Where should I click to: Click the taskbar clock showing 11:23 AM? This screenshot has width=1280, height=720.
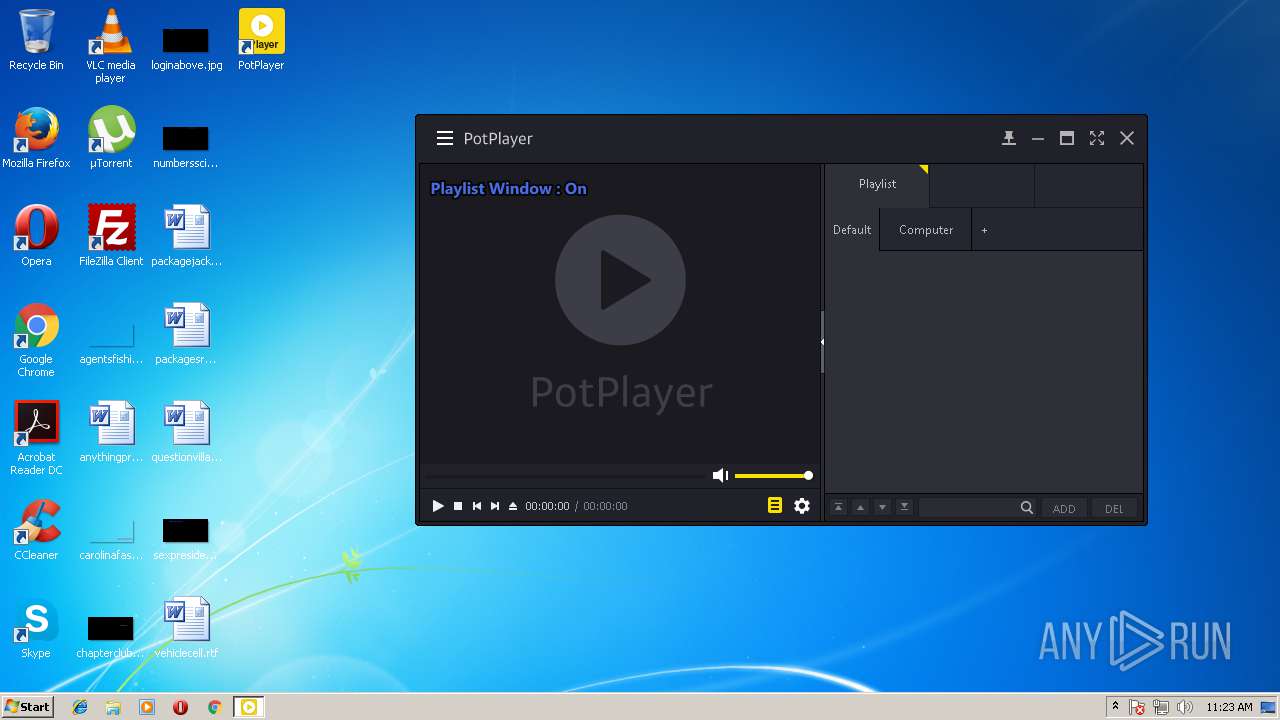tap(1229, 707)
